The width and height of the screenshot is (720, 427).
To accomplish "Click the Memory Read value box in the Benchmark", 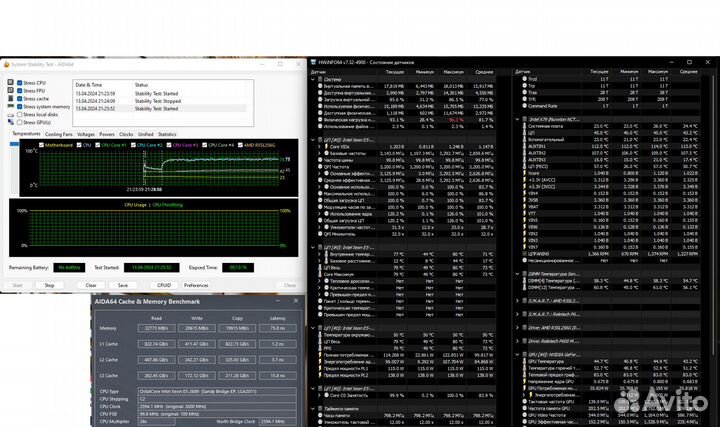I will pos(156,328).
